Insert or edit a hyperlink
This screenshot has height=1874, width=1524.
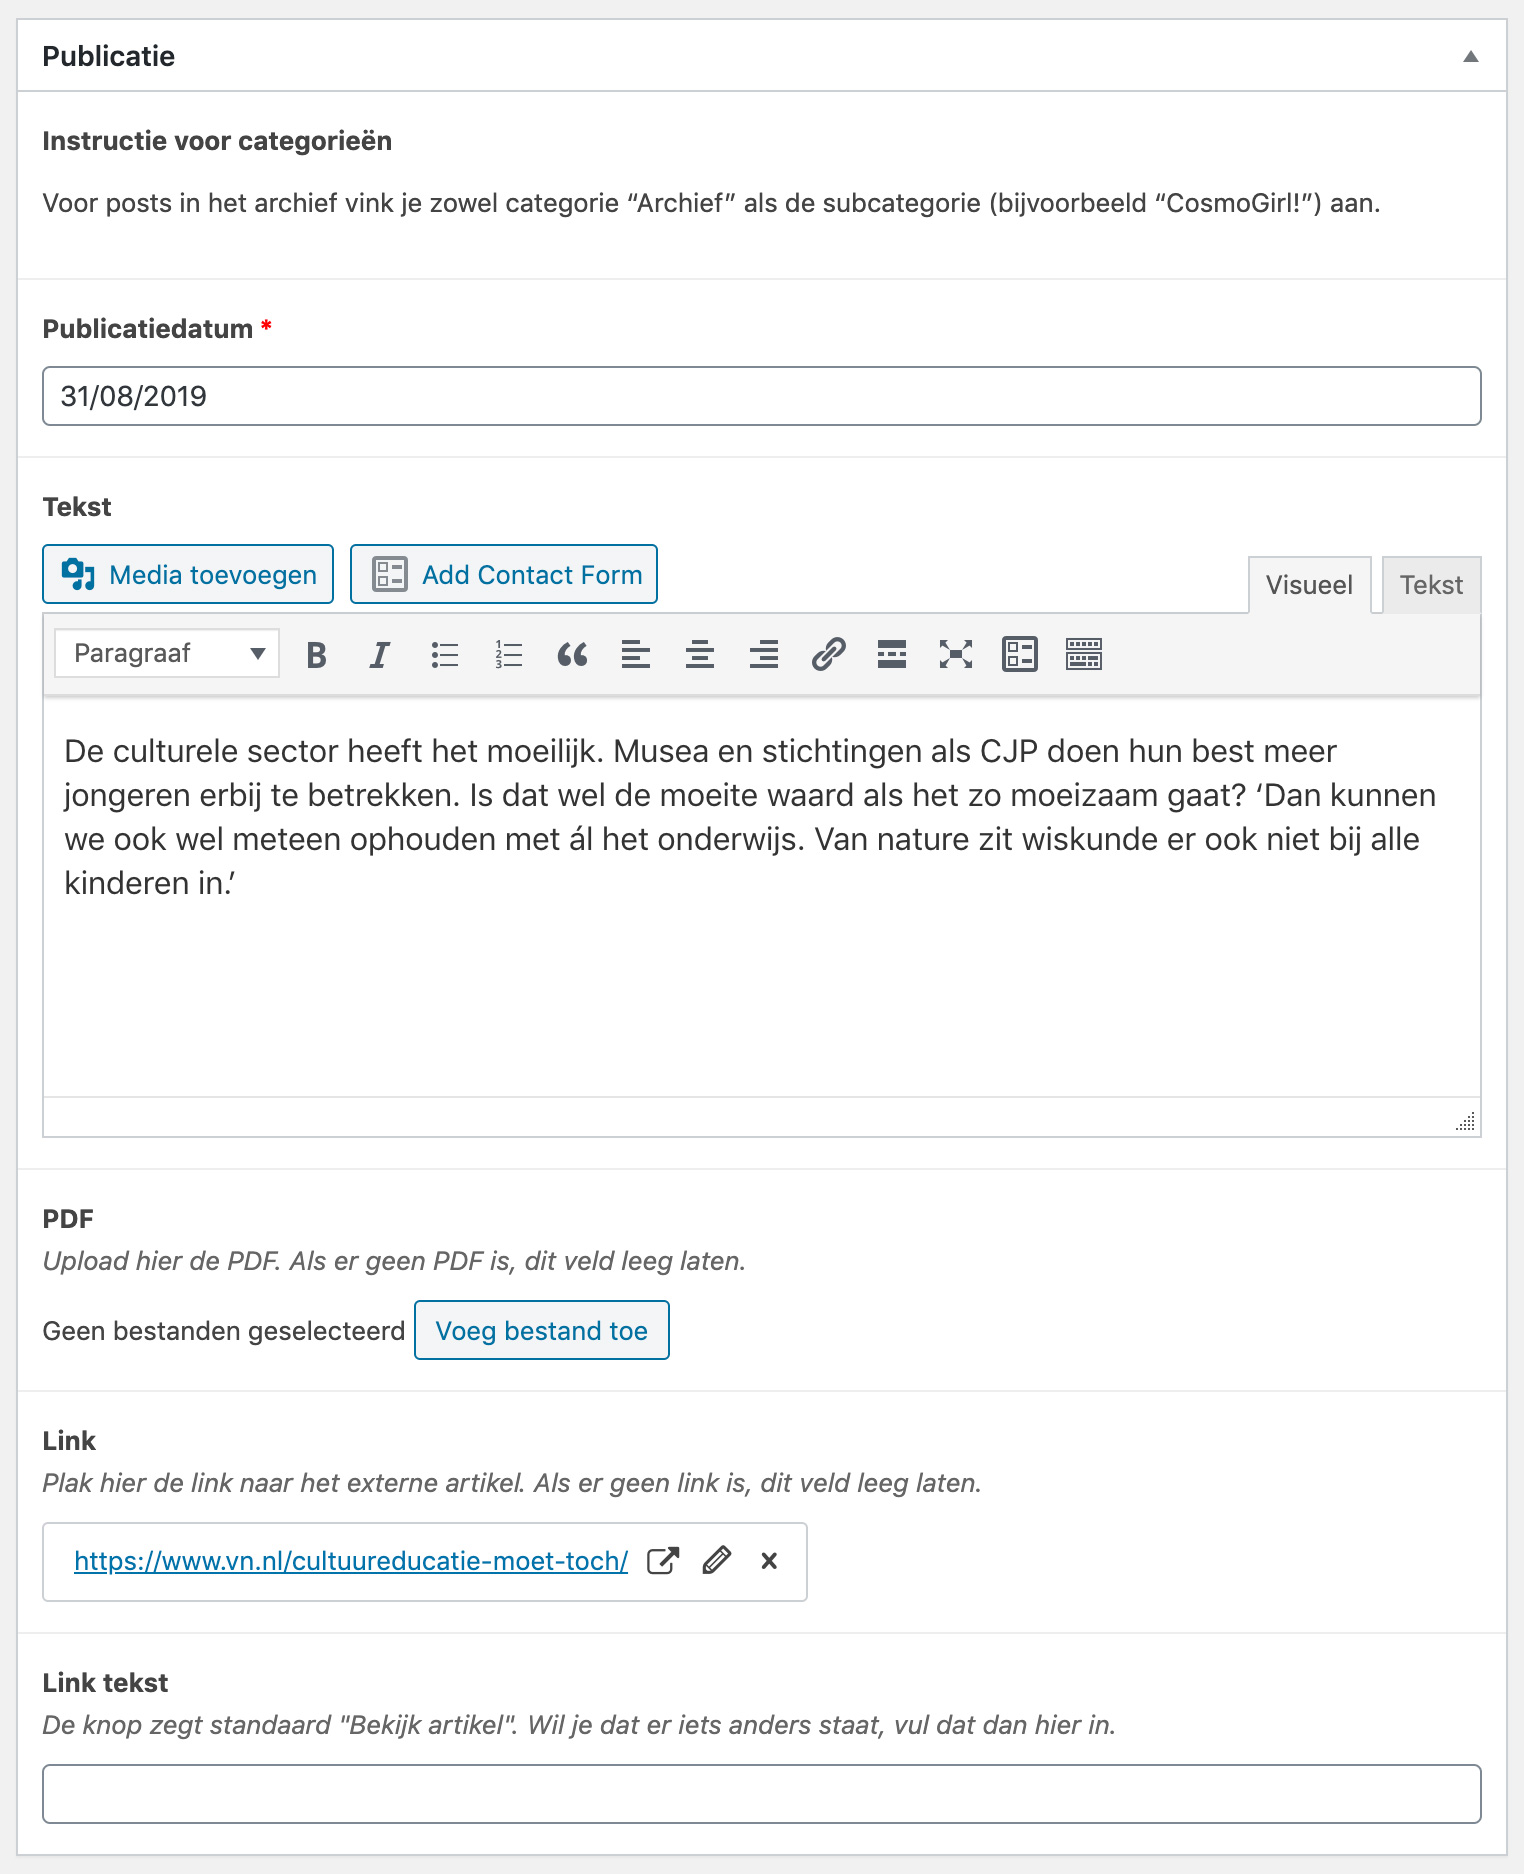828,655
